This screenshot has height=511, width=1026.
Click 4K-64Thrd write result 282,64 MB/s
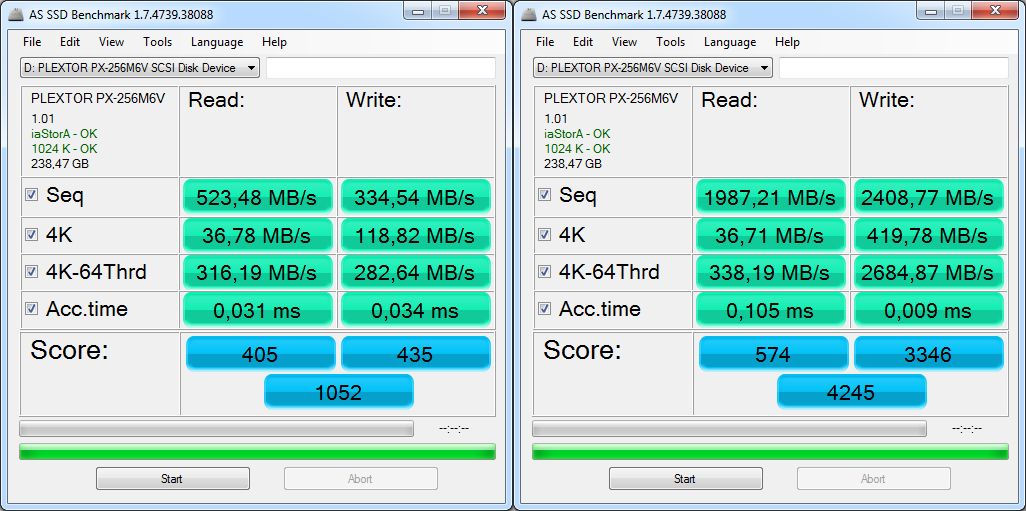[416, 272]
